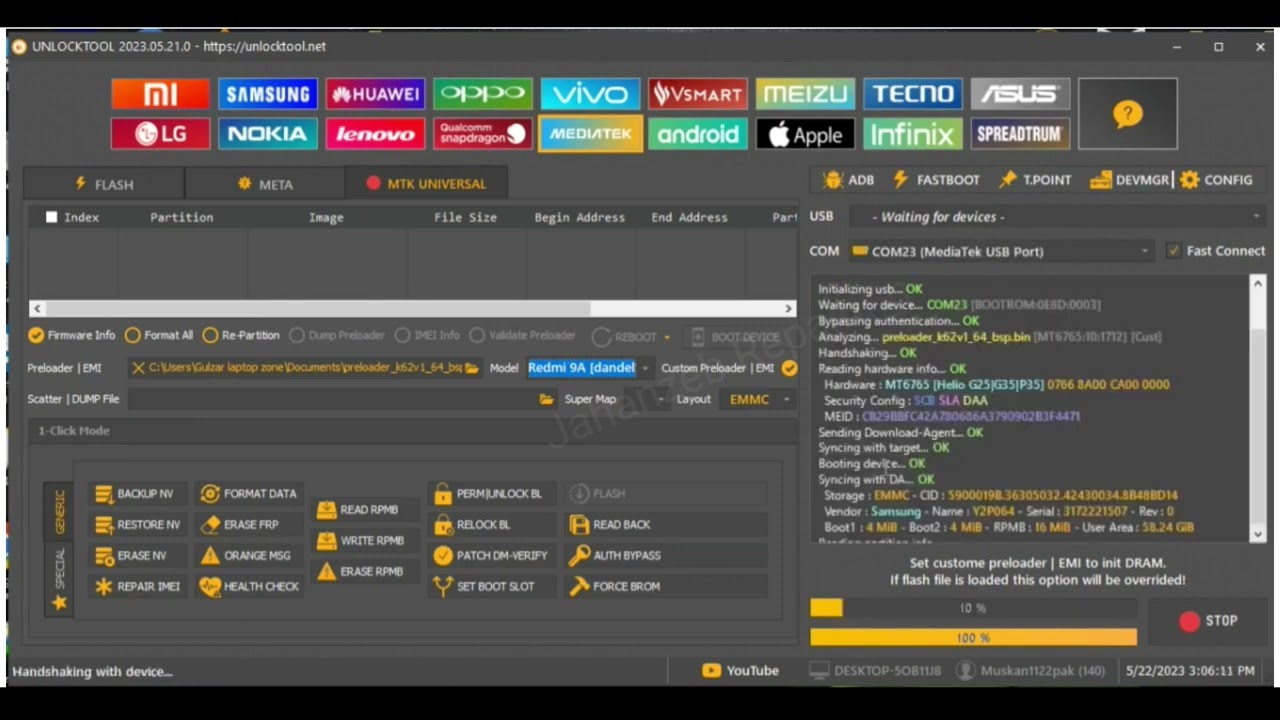Click the log panel vertical scrollbar

[x=1258, y=410]
